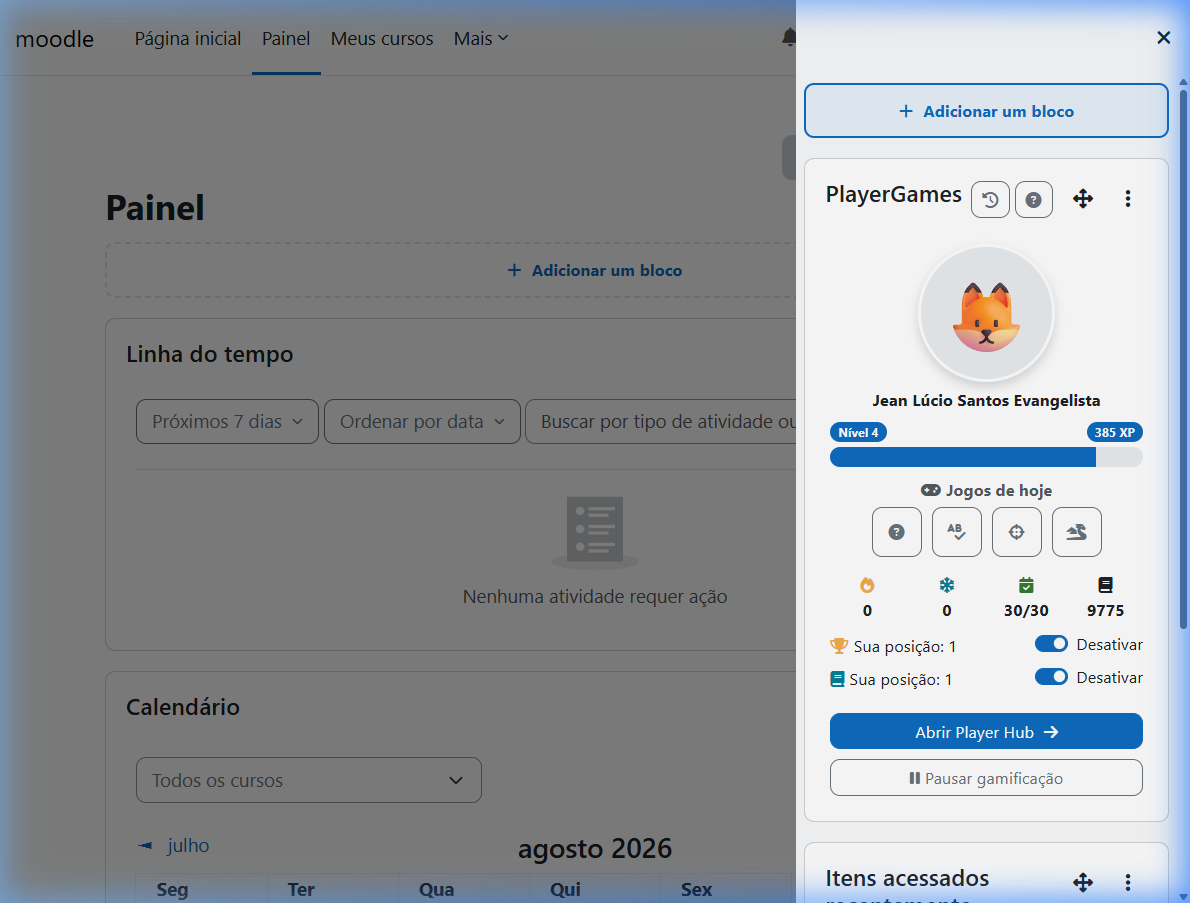This screenshot has width=1190, height=903.
Task: Open the PlayerGames history icon
Action: tap(990, 200)
